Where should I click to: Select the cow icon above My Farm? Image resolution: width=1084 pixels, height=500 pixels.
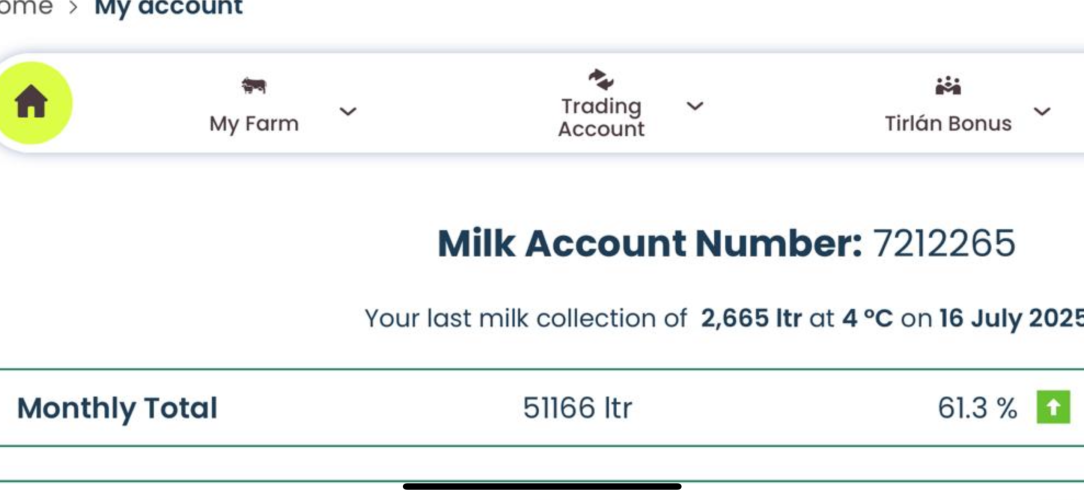click(254, 86)
